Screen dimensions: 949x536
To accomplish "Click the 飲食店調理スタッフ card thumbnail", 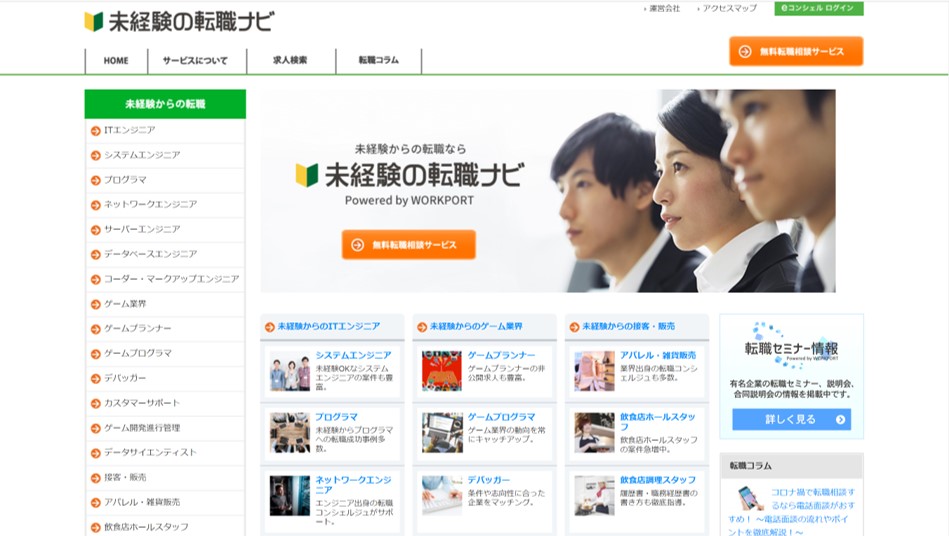I will [594, 495].
